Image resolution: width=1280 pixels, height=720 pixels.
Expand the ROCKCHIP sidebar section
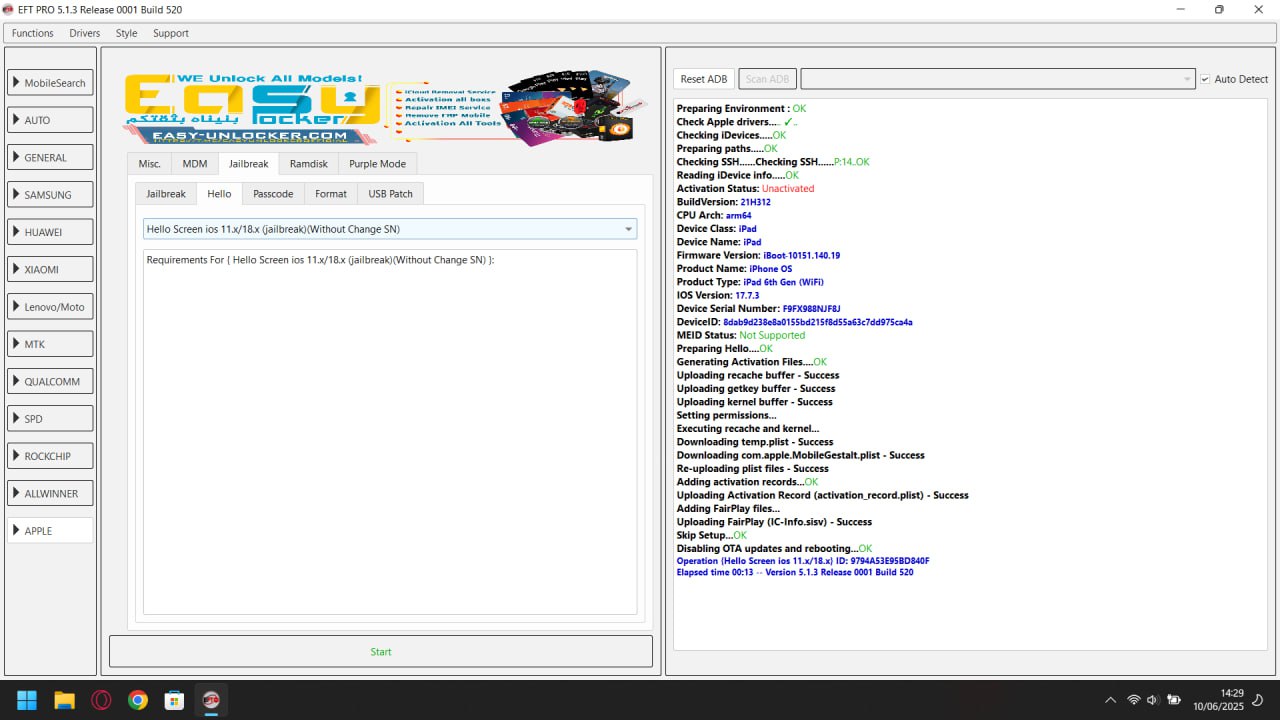coord(50,456)
